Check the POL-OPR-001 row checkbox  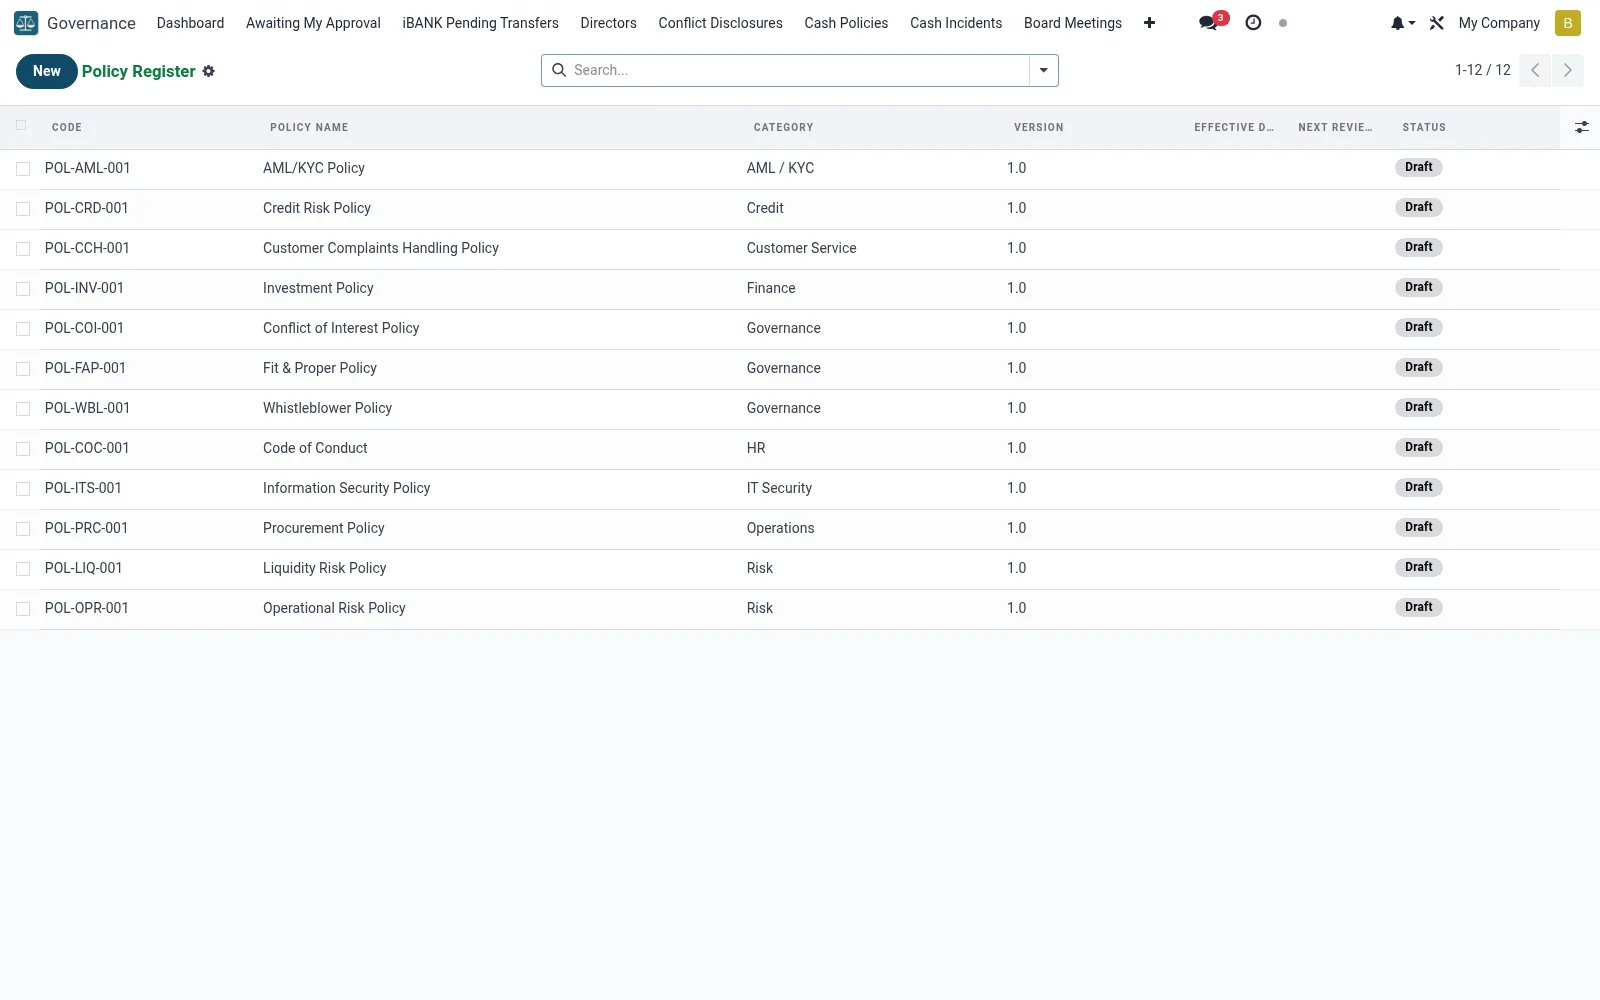coord(23,609)
